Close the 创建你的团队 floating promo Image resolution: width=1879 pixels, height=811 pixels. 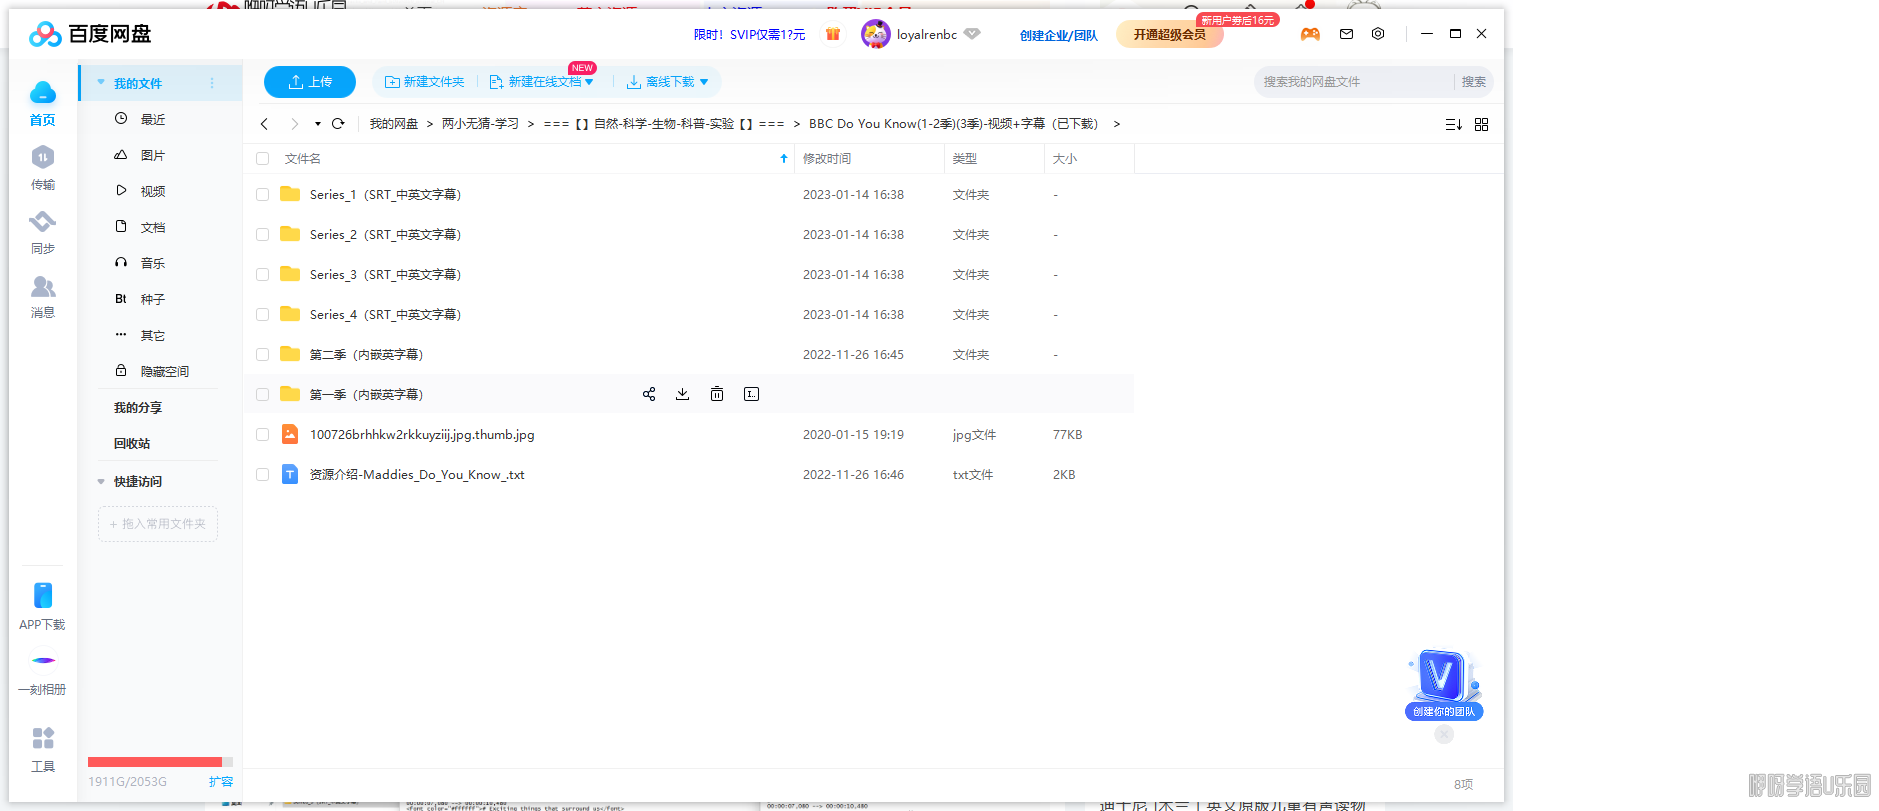(x=1444, y=734)
